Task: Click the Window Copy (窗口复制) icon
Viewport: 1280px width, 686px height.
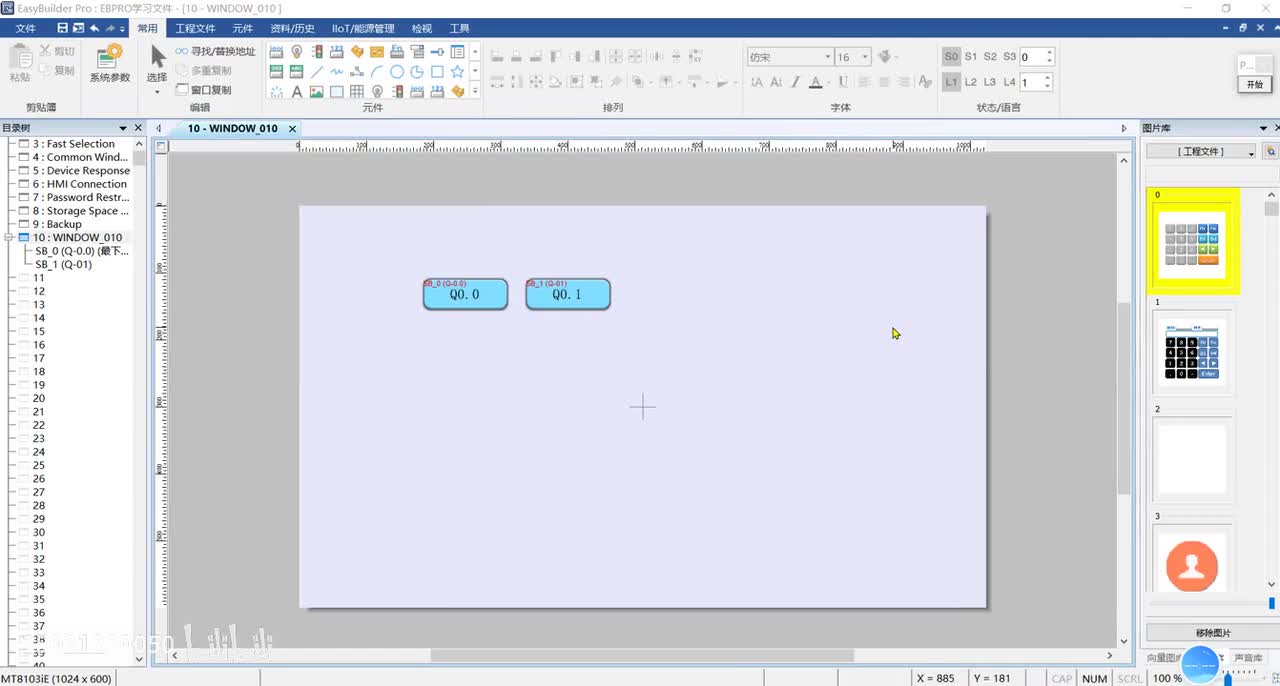Action: (181, 89)
